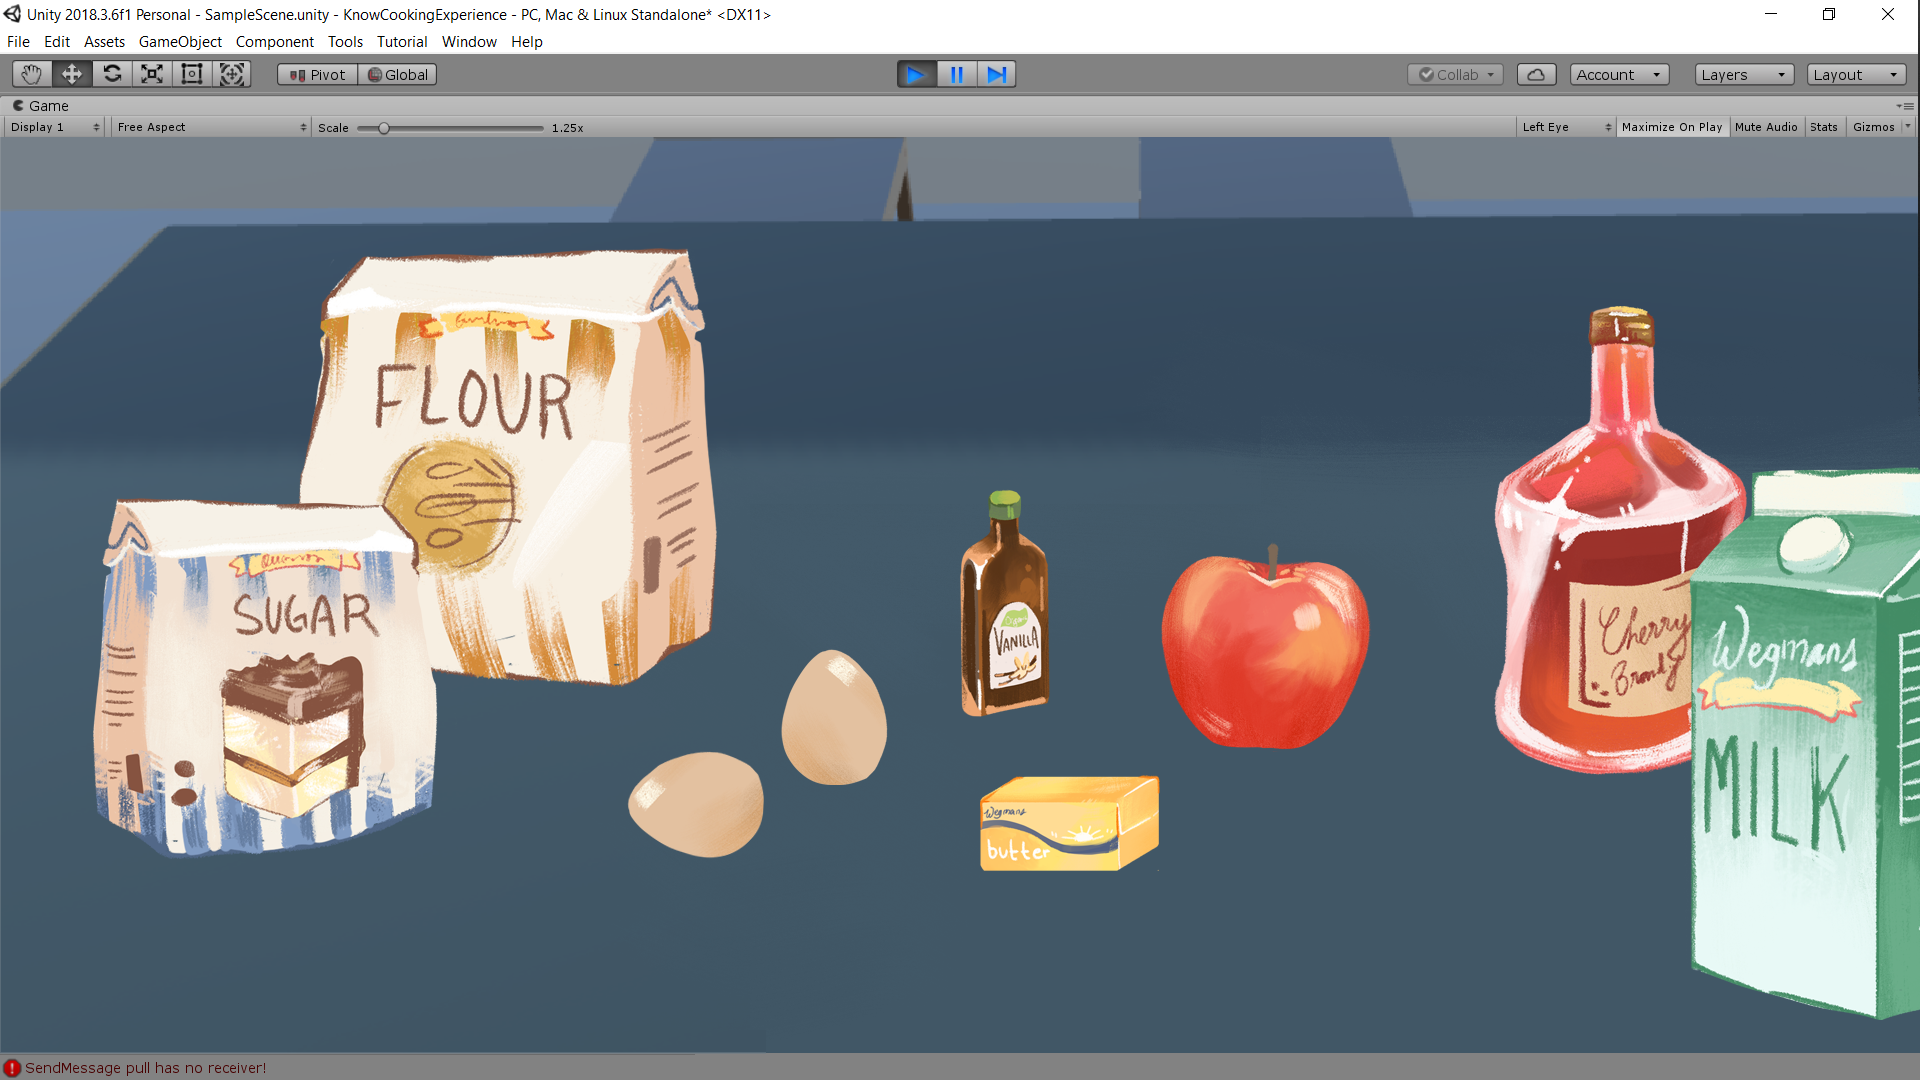The height and width of the screenshot is (1080, 1920).
Task: Click the Step frame button
Action: pyautogui.click(x=996, y=74)
